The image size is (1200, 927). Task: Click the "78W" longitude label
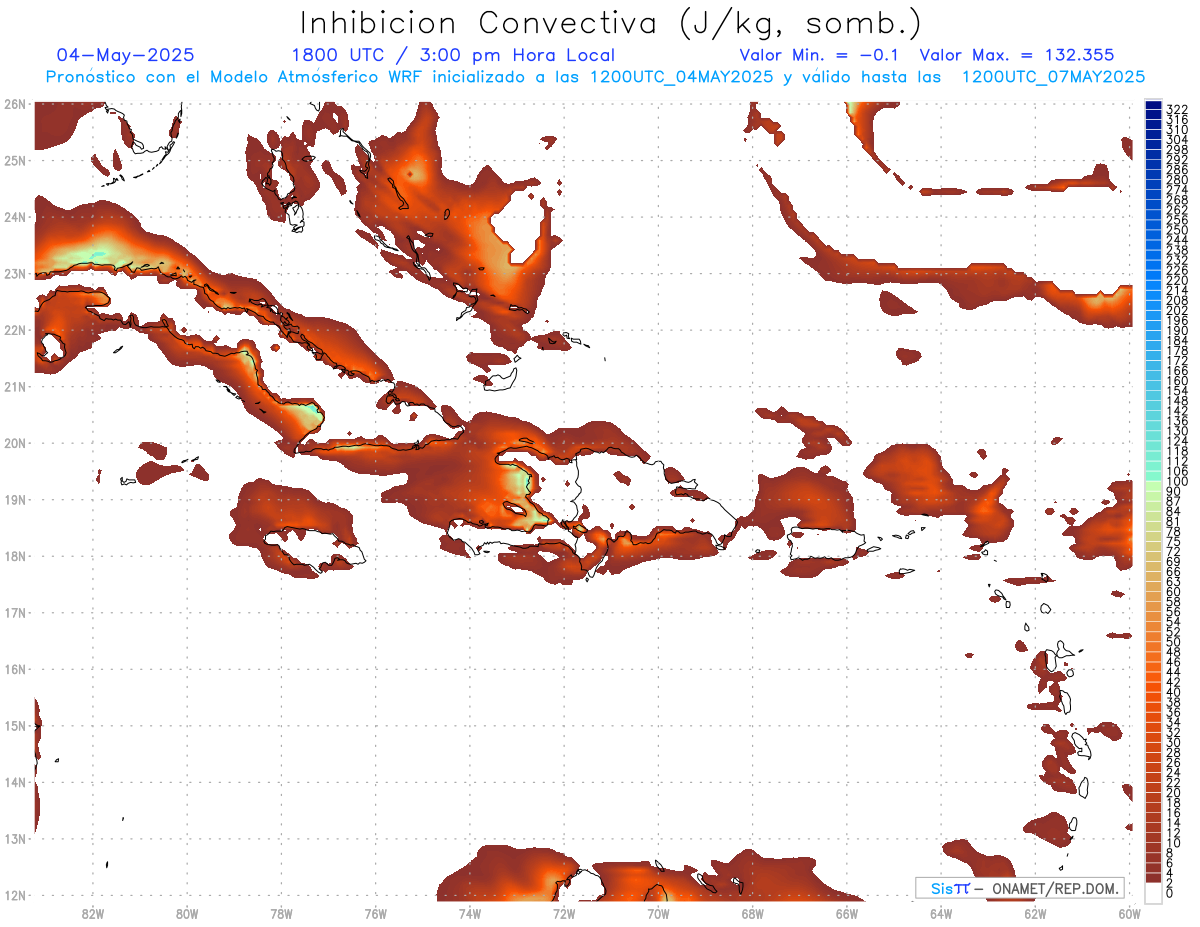[281, 913]
